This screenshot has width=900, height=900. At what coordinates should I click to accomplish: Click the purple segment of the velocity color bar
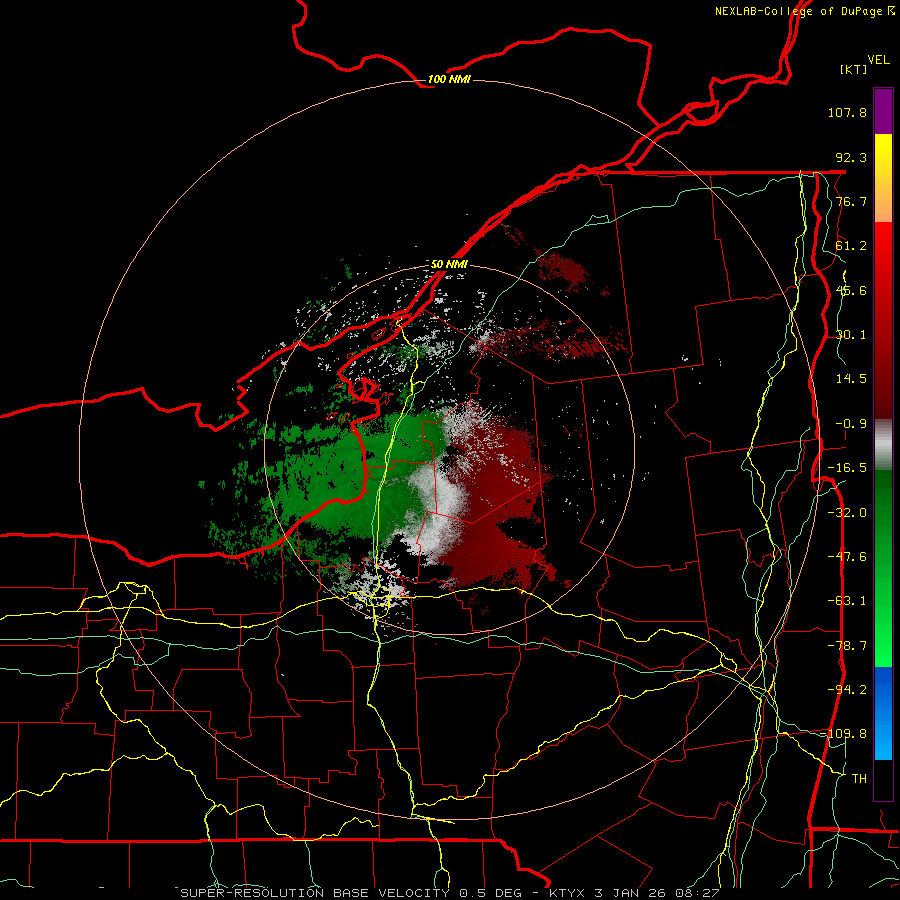click(883, 111)
